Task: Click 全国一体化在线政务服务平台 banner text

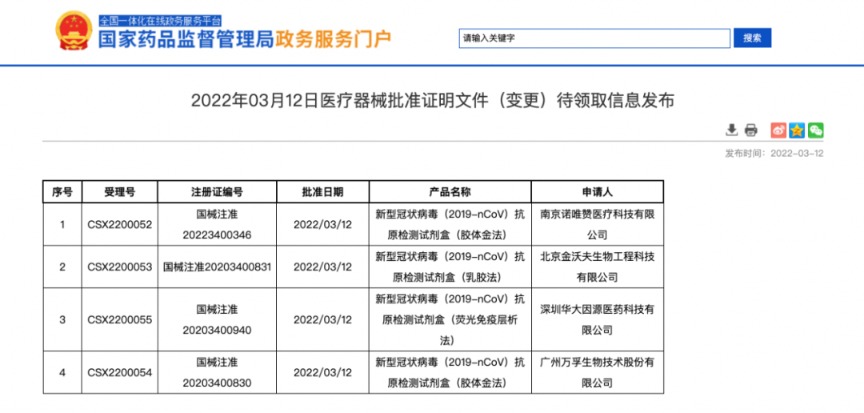Action: pos(160,21)
